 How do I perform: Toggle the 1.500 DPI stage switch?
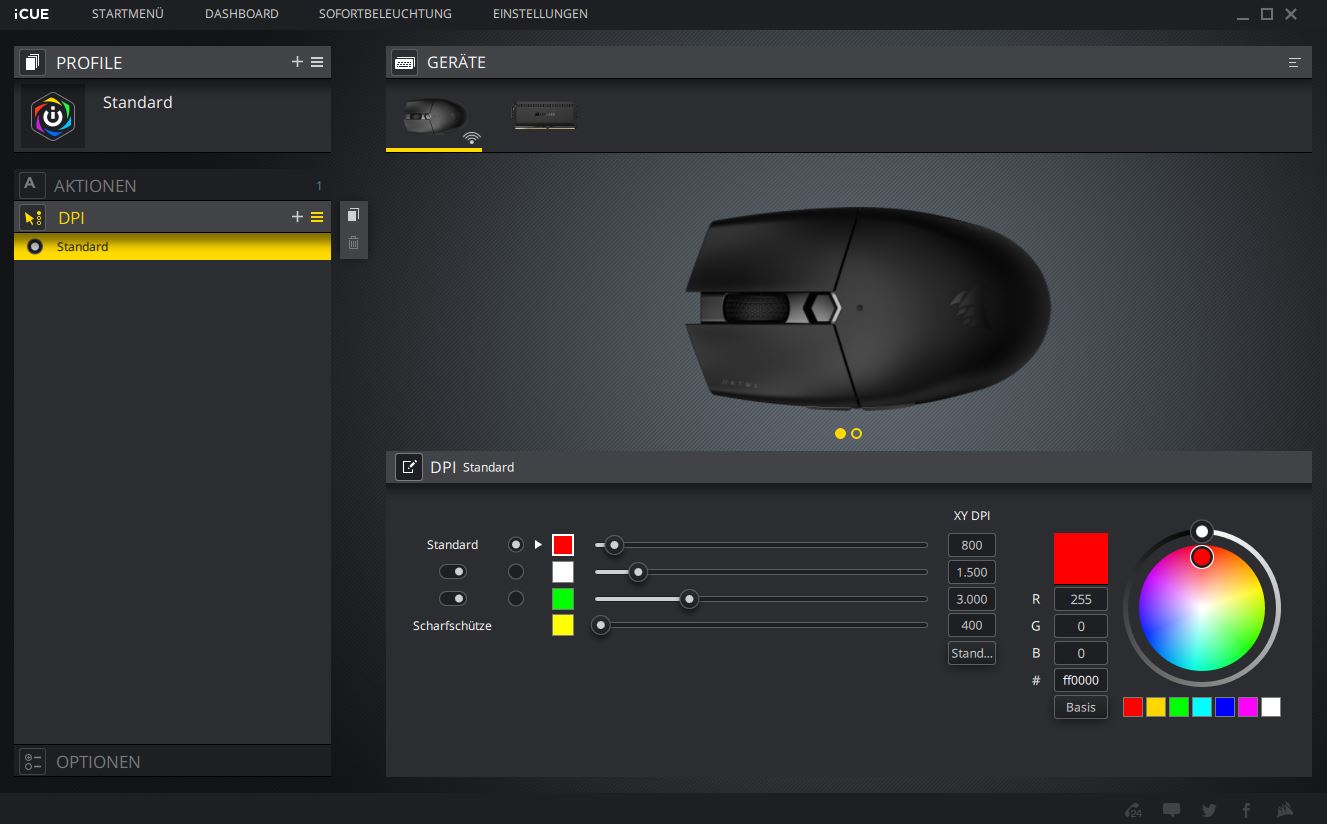[453, 572]
